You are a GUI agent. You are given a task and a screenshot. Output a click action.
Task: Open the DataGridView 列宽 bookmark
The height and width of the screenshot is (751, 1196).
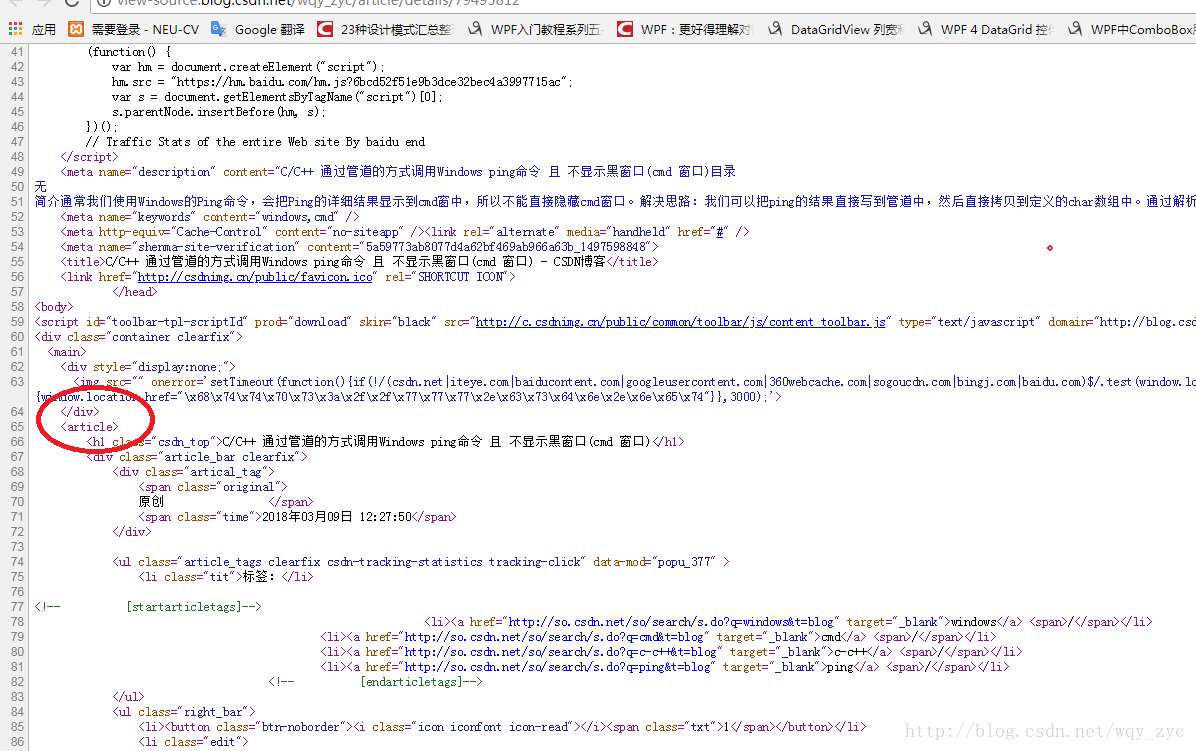[x=835, y=29]
